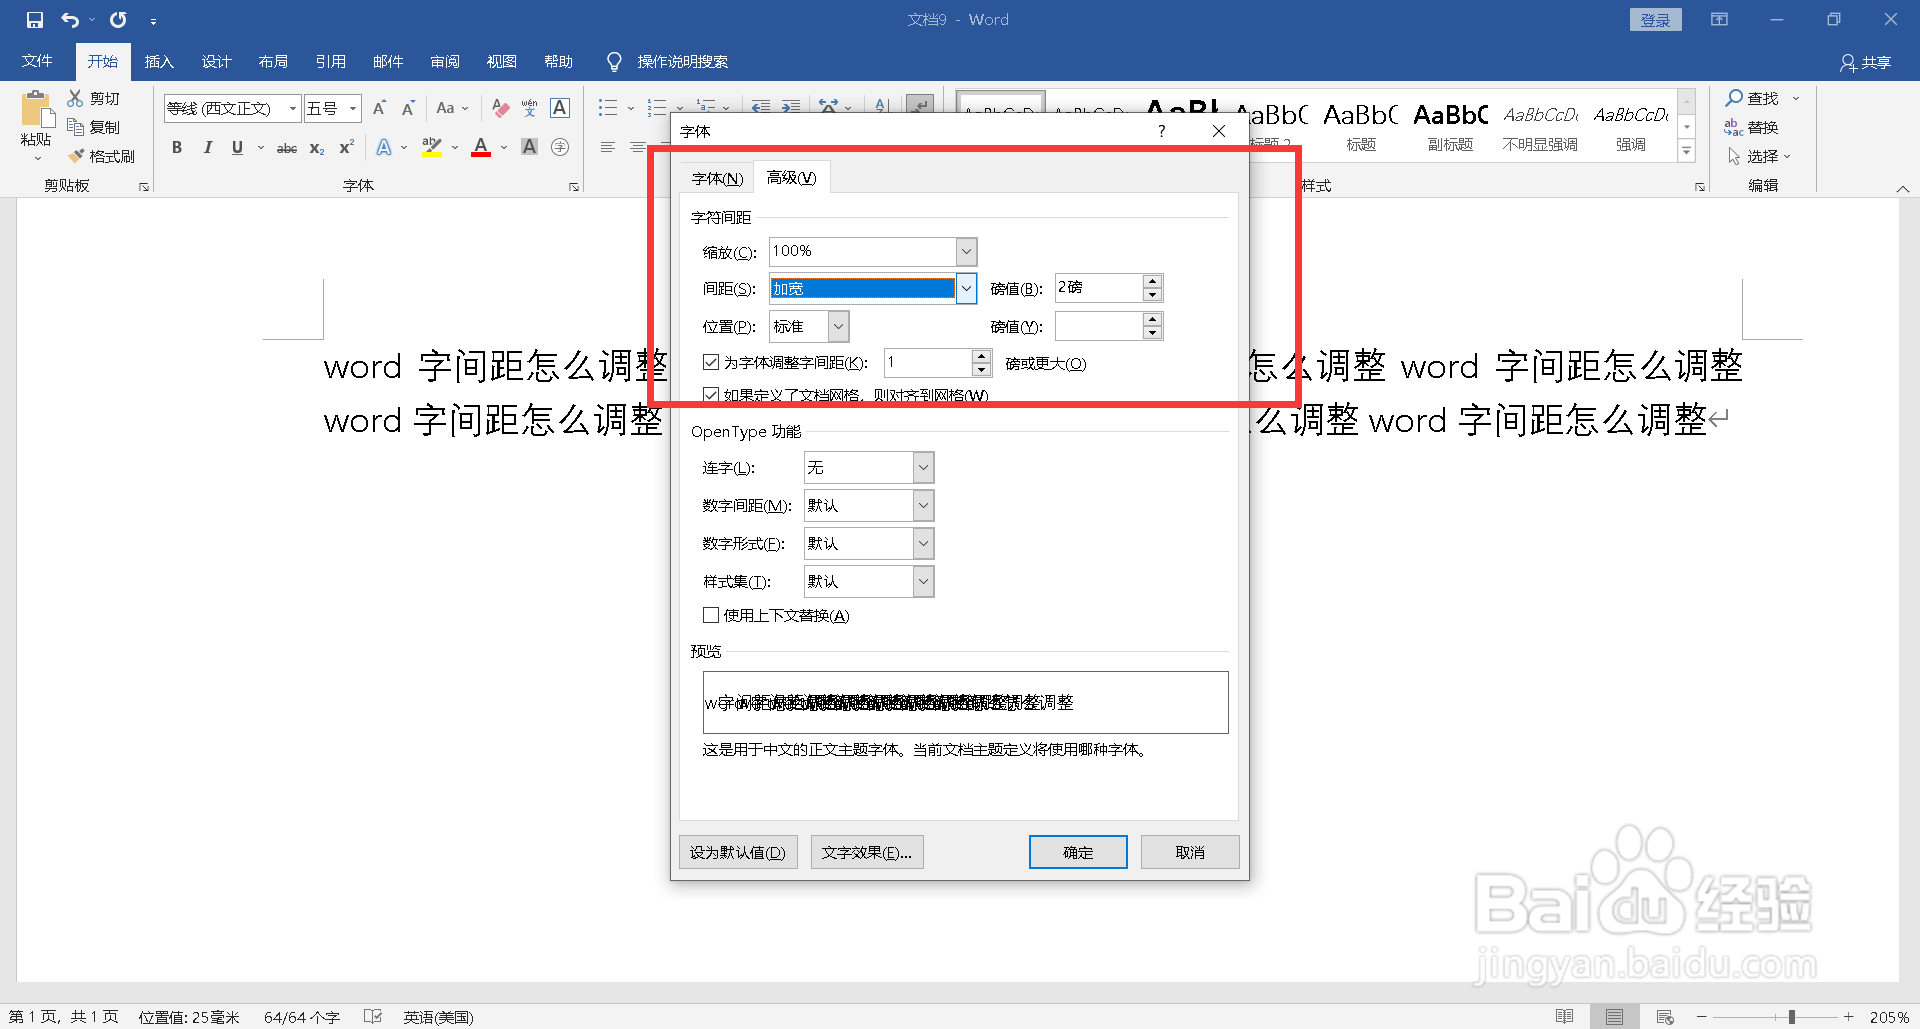Image resolution: width=1920 pixels, height=1029 pixels.
Task: Open the font name 等线 dropdown
Action: click(x=293, y=108)
